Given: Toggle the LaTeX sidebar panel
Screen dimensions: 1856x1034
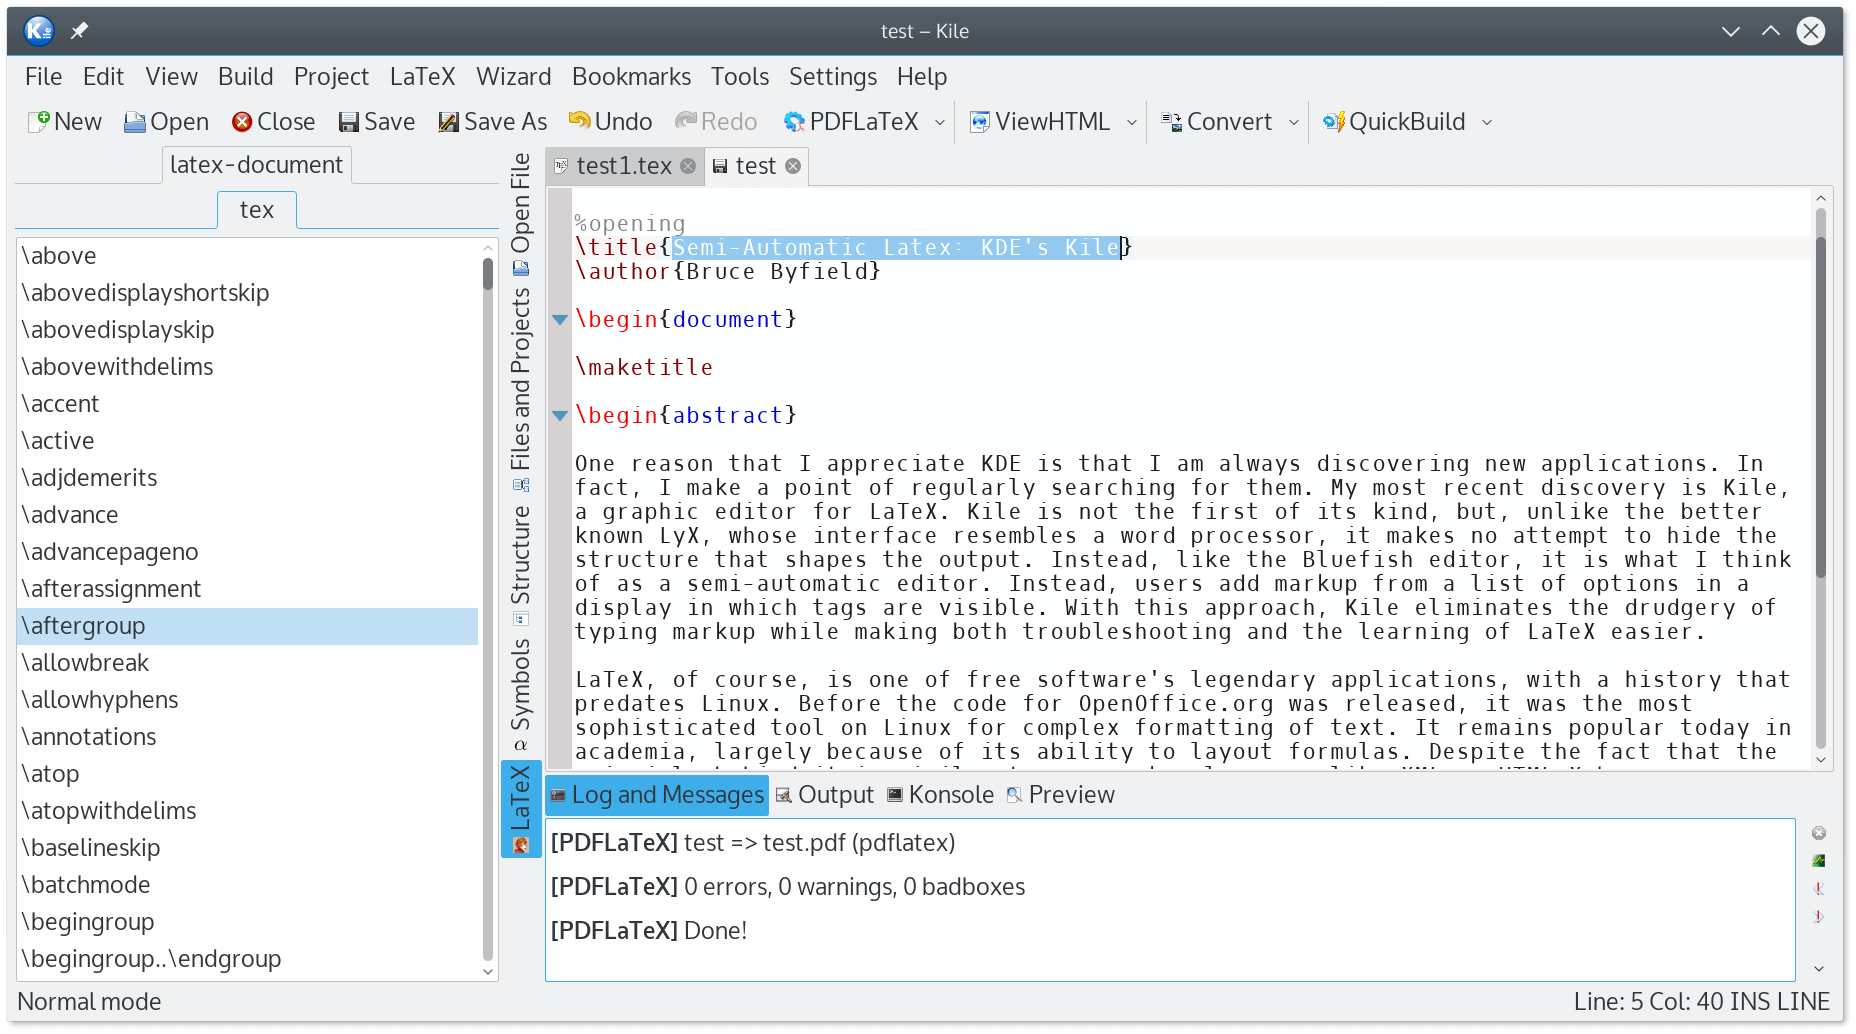Looking at the screenshot, I should [x=521, y=809].
